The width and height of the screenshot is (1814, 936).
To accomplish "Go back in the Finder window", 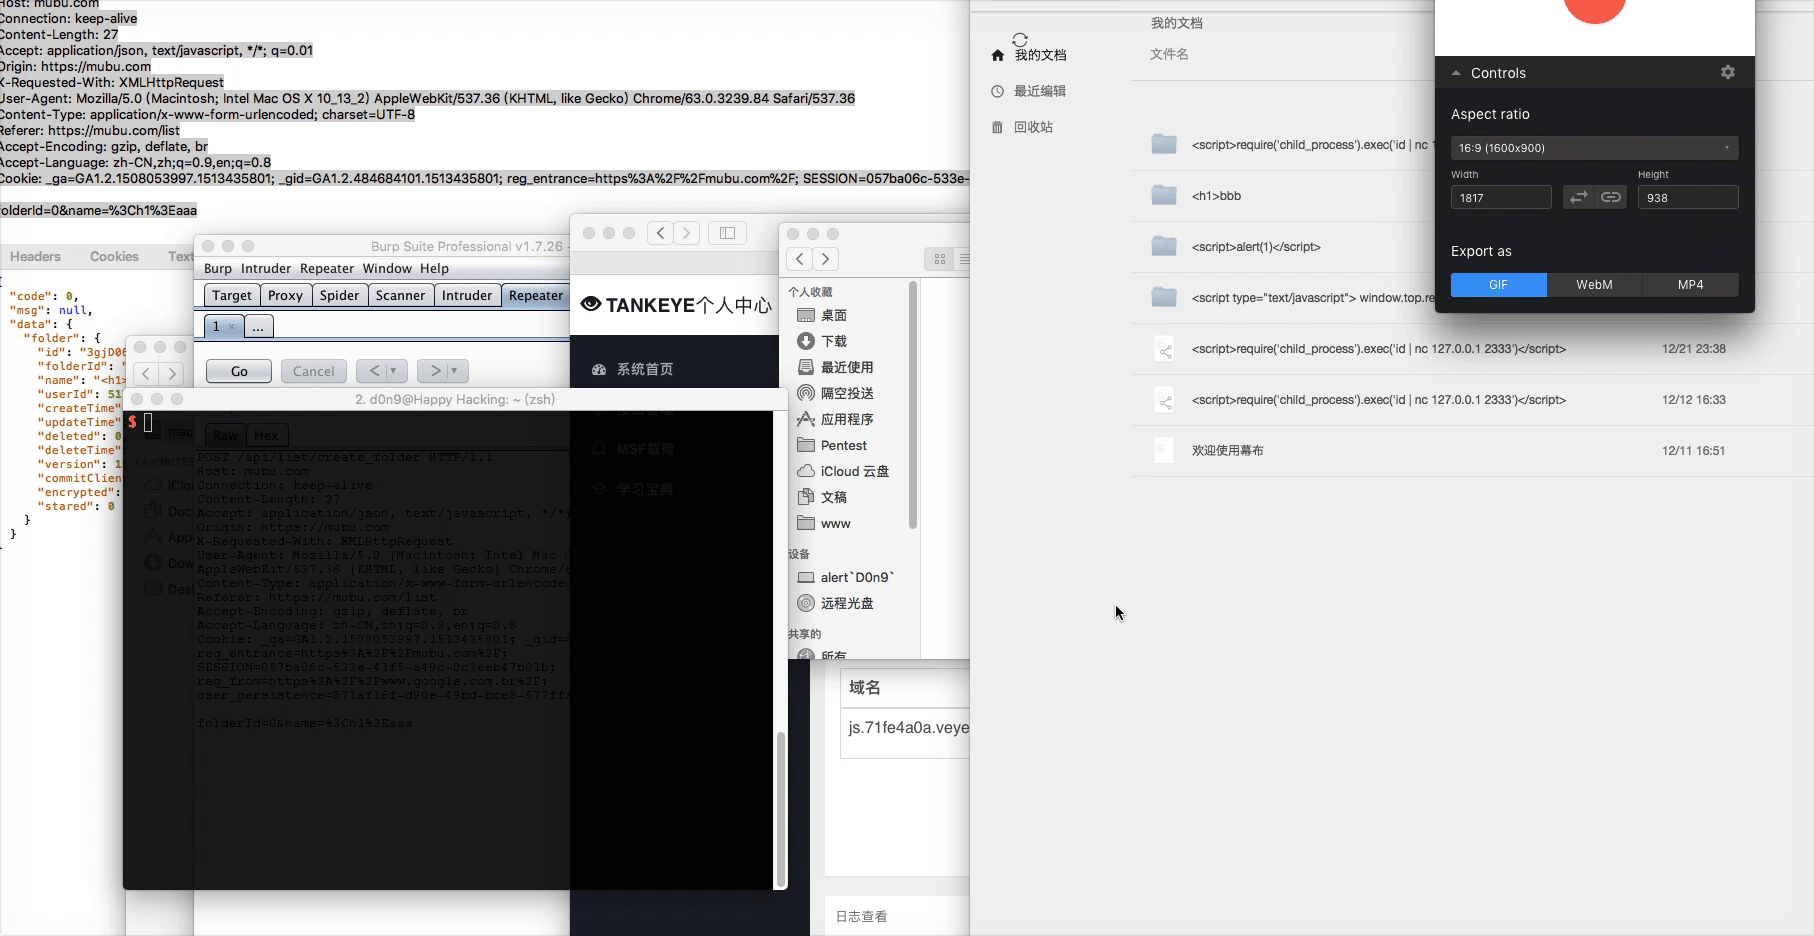I will click(799, 259).
